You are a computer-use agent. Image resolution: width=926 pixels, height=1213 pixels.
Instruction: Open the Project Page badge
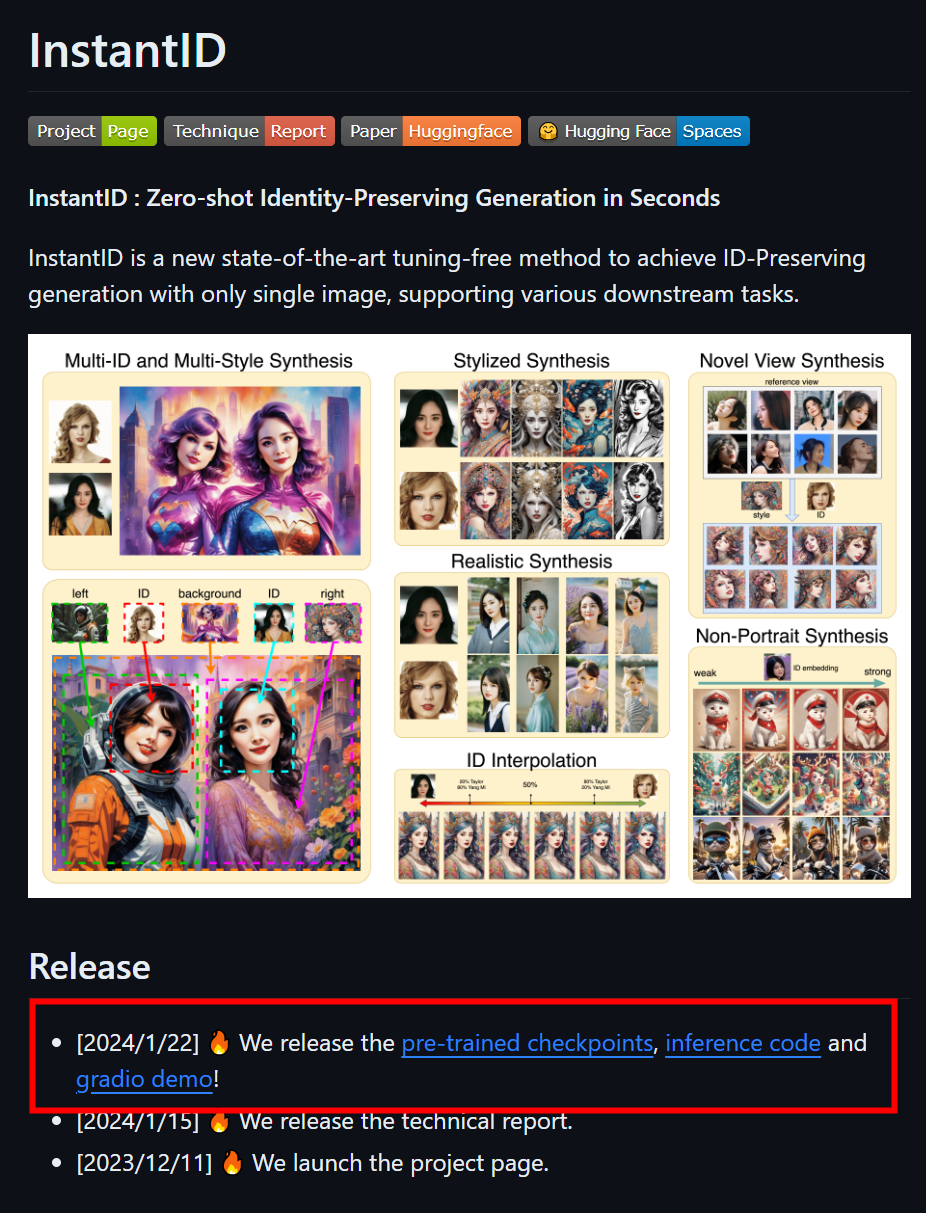(x=92, y=131)
